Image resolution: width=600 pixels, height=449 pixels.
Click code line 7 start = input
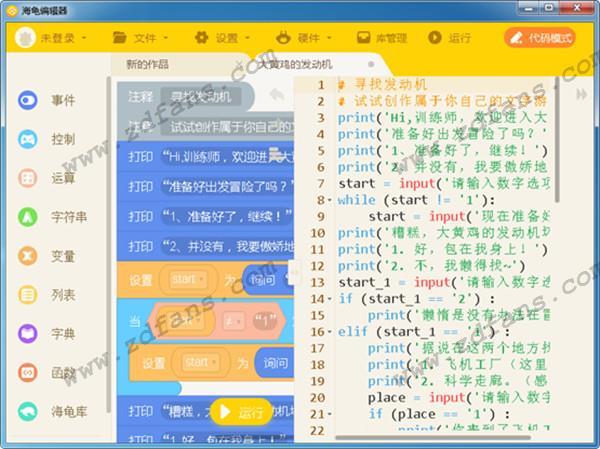(444, 184)
